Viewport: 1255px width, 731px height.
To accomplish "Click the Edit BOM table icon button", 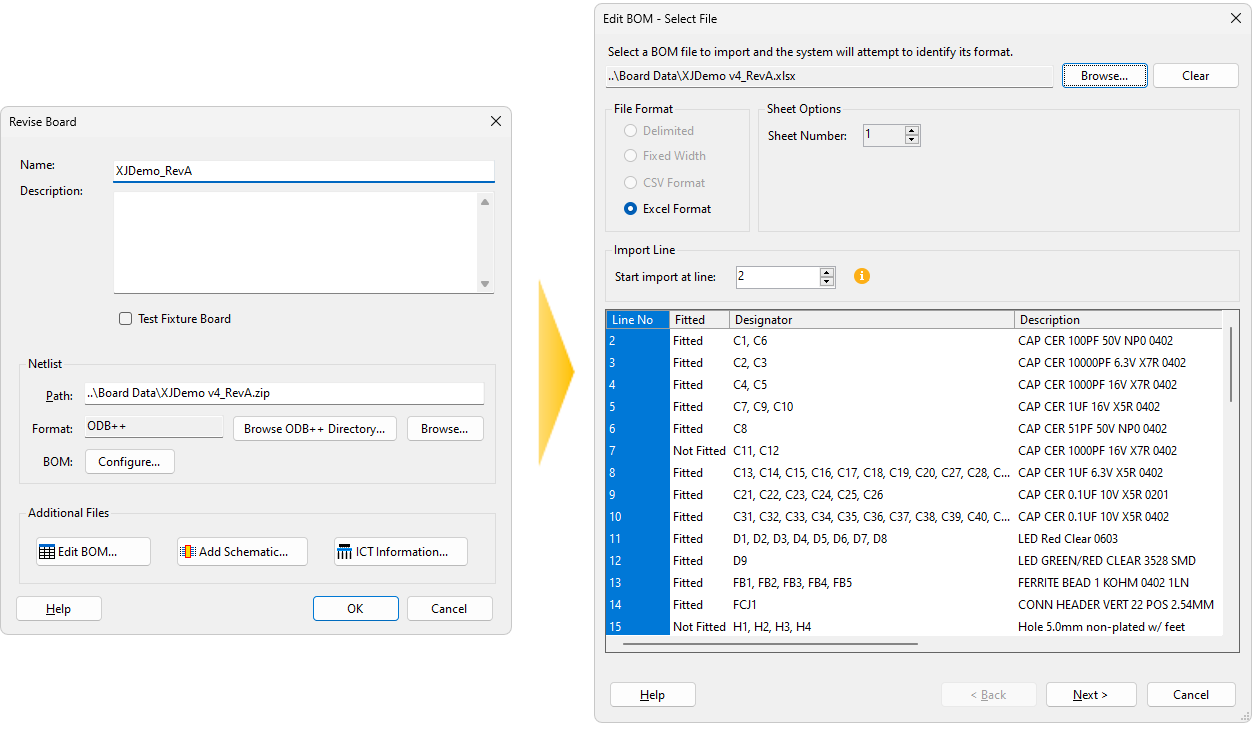I will pos(93,552).
